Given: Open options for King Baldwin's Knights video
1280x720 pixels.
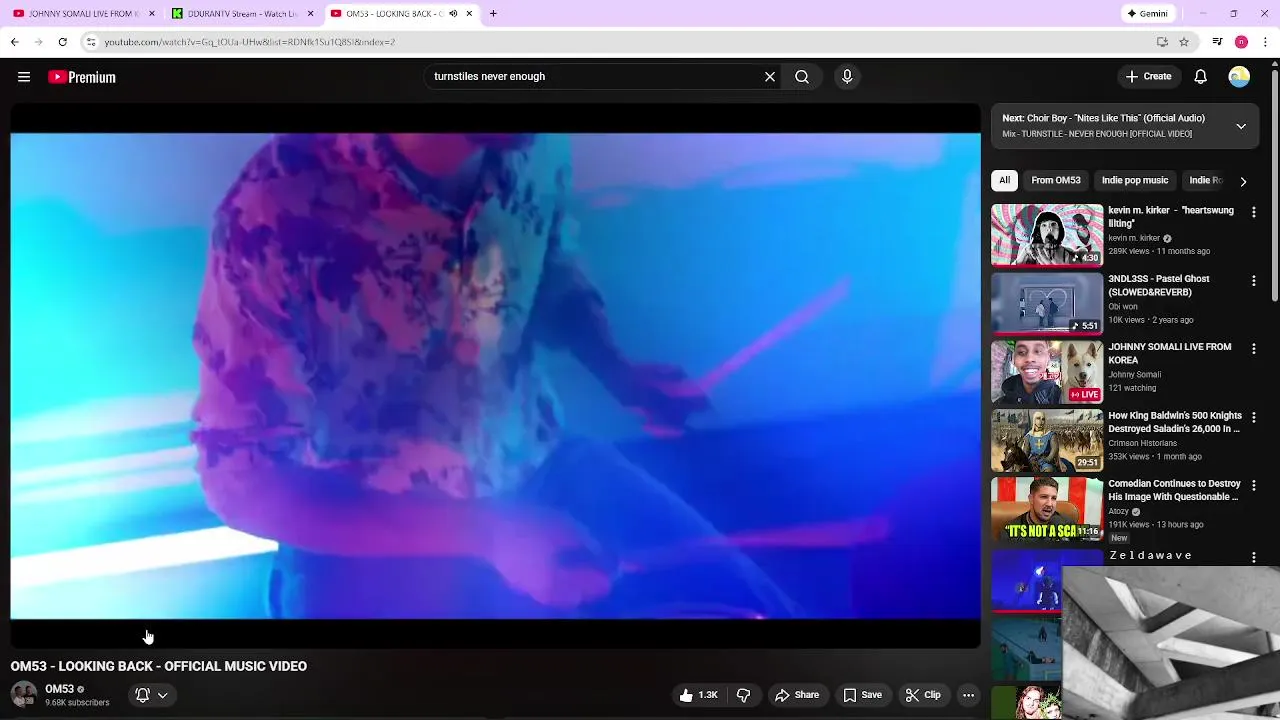Looking at the screenshot, I should coord(1253,417).
